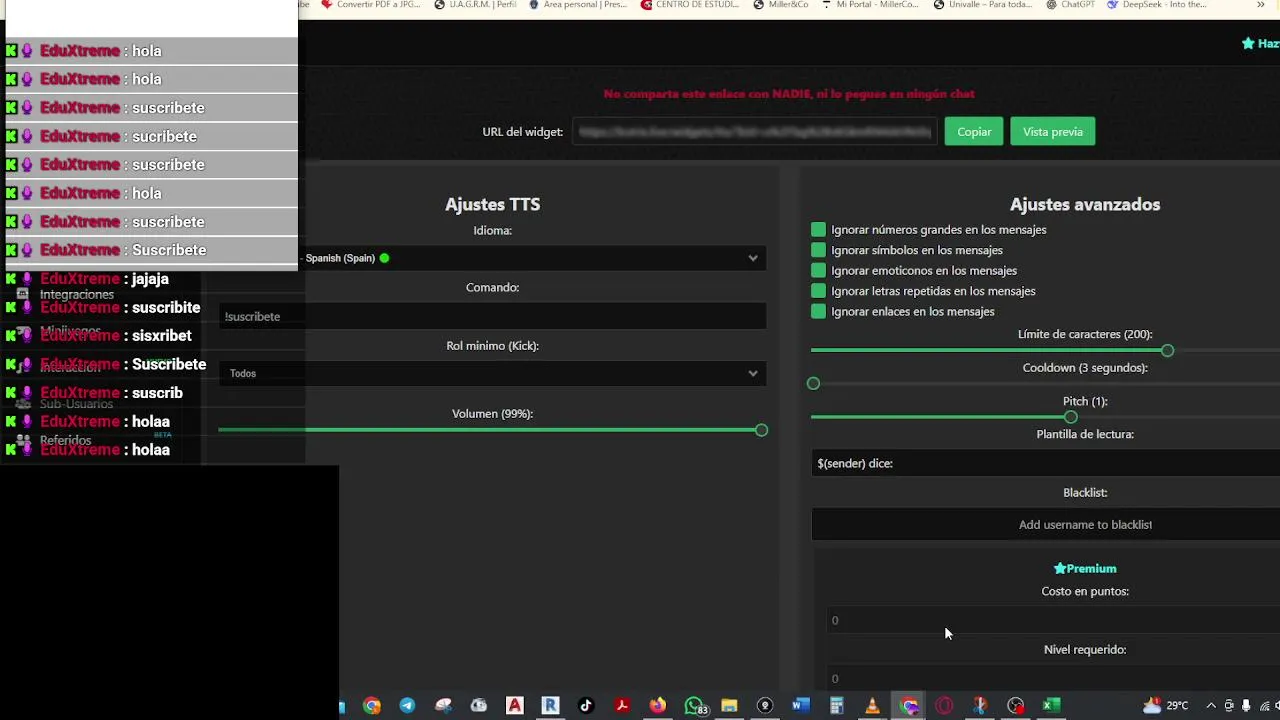Open VLC media player from the taskbar
Screen dimensions: 1280x720
click(872, 706)
